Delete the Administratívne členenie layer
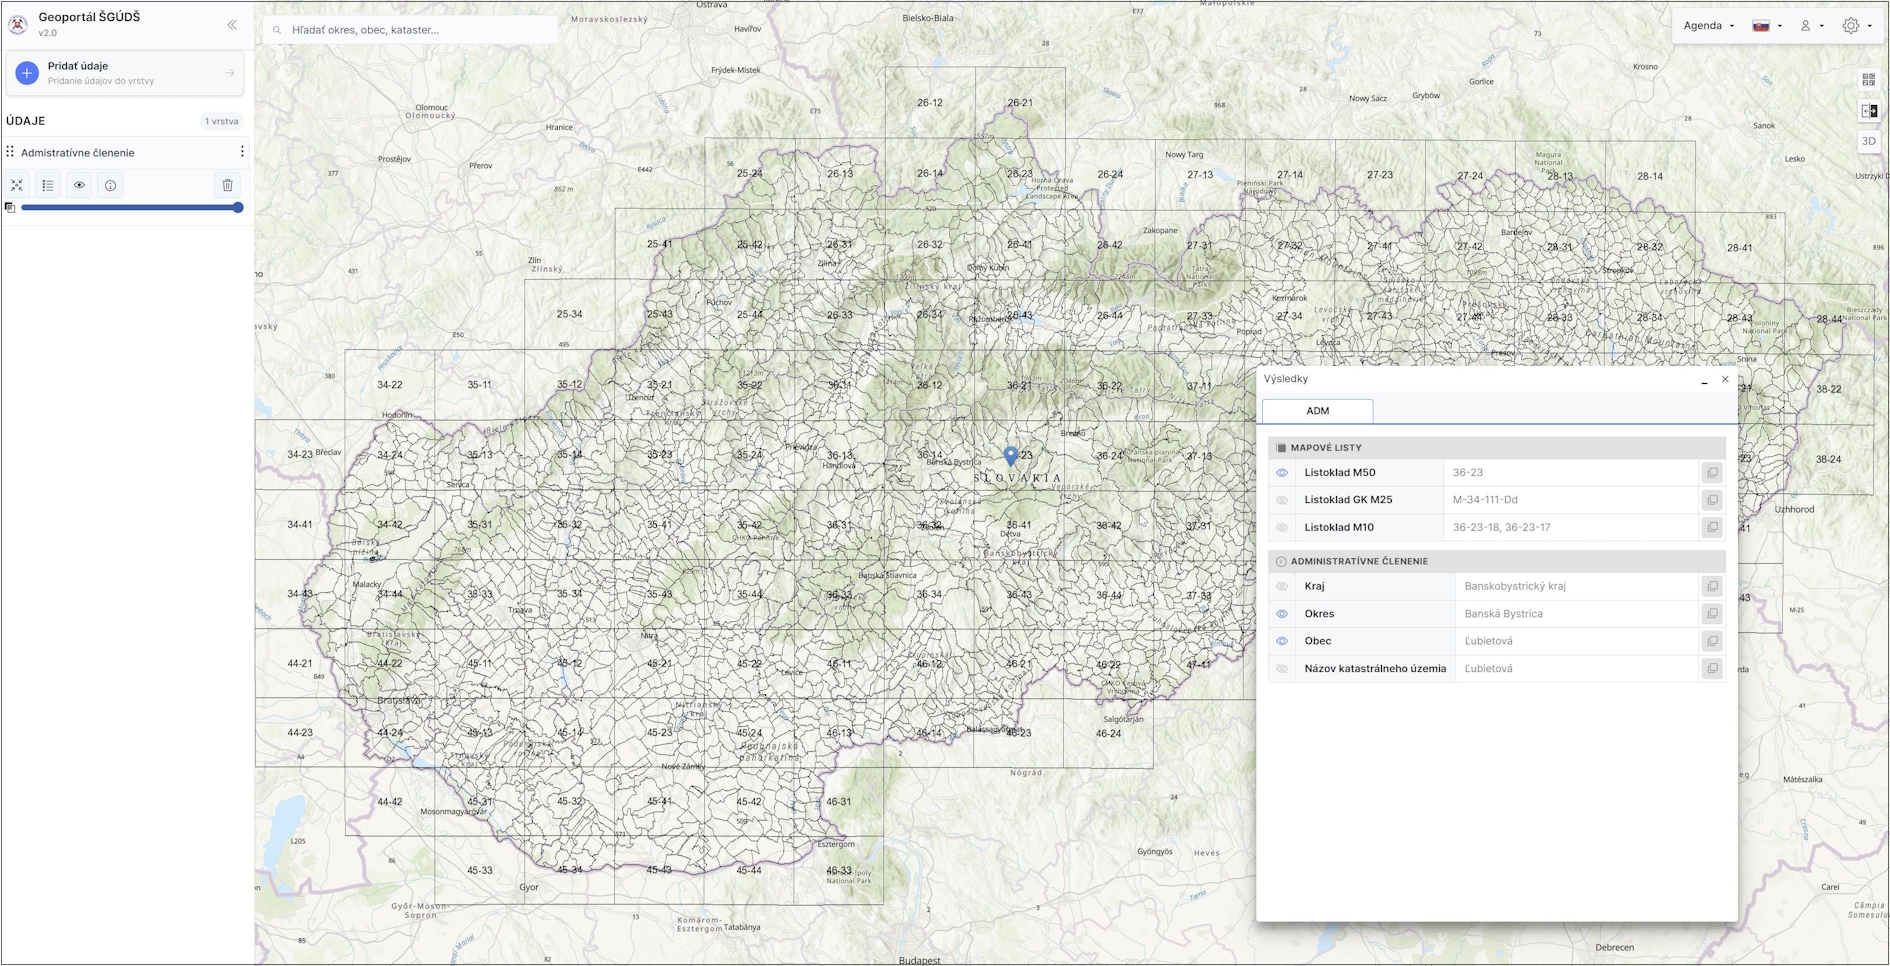Image resolution: width=1890 pixels, height=966 pixels. point(227,185)
